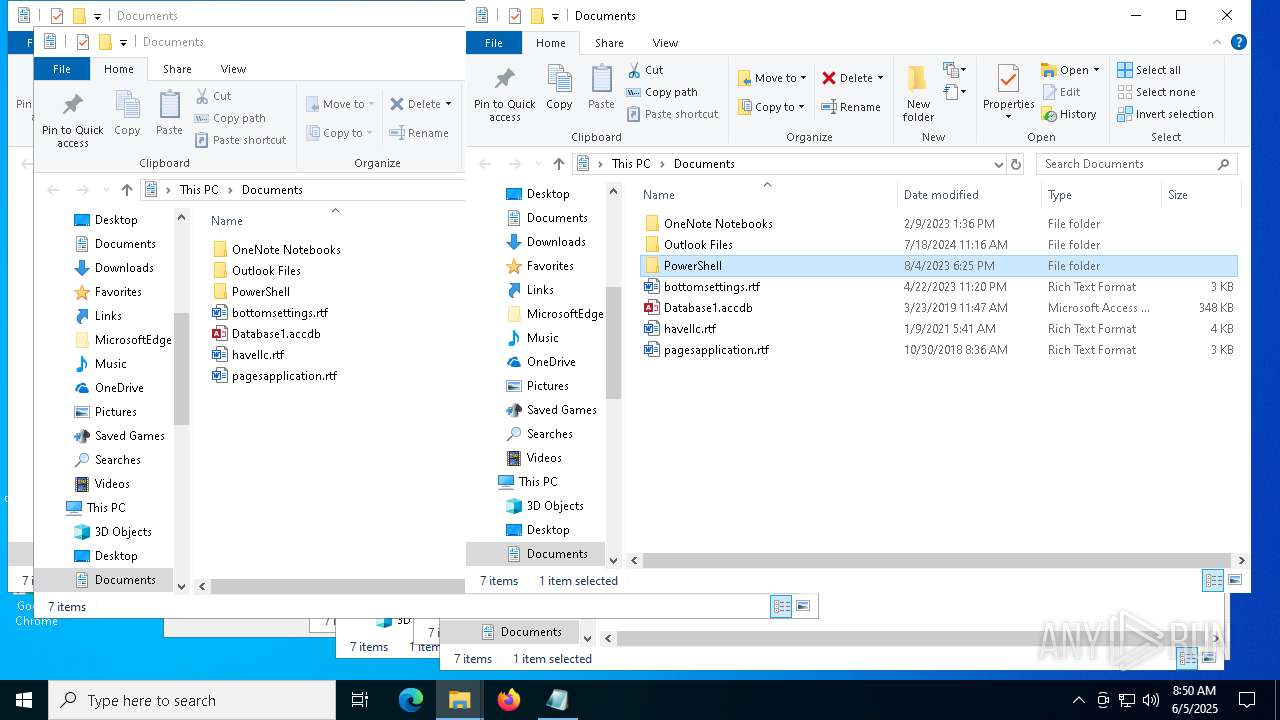Screen dimensions: 1280x720
Task: Open the Help question mark icon
Action: (x=1239, y=42)
